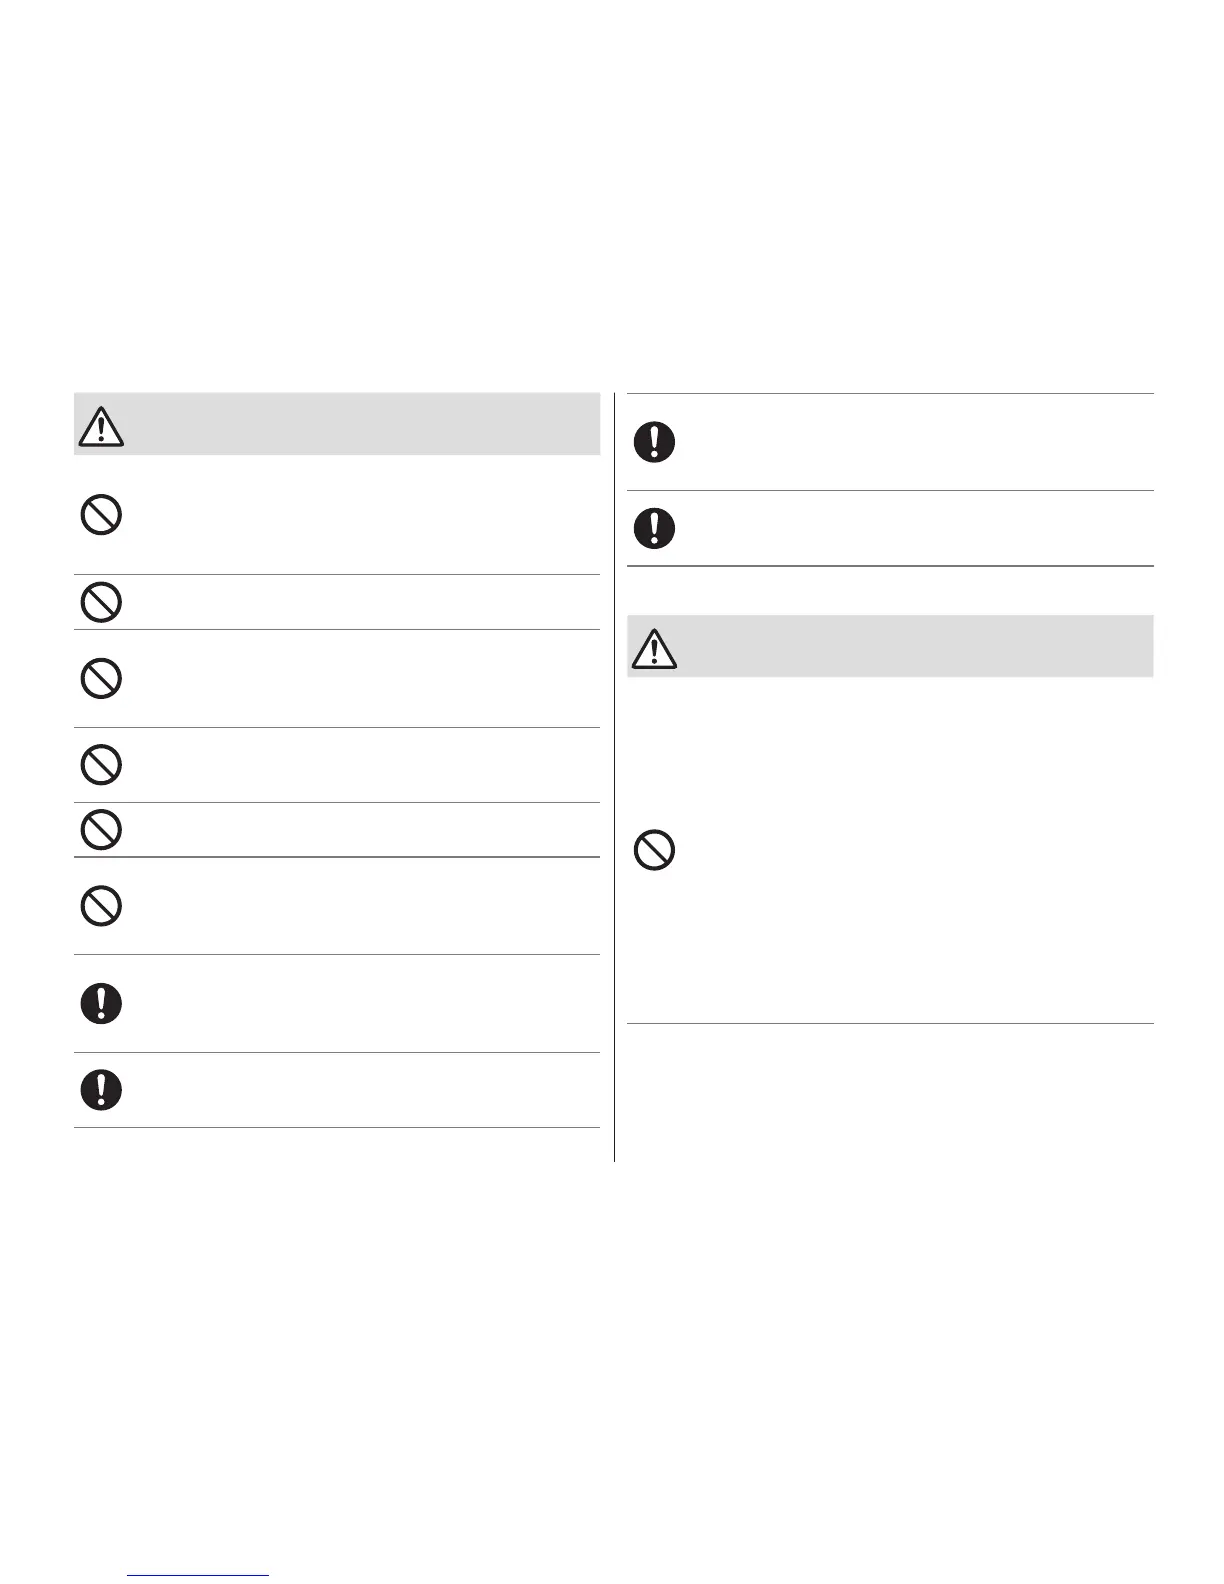Click the first mandatory exclamation icon, left column
Image resolution: width=1224 pixels, height=1584 pixels.
pos(101,1003)
